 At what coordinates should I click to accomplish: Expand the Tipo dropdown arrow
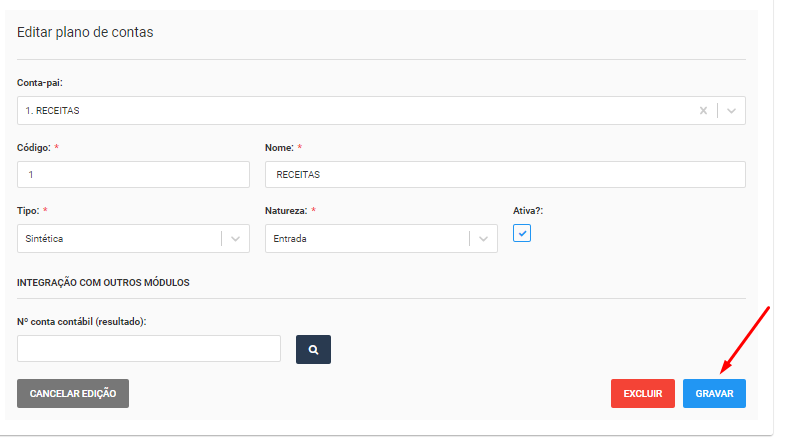[235, 239]
